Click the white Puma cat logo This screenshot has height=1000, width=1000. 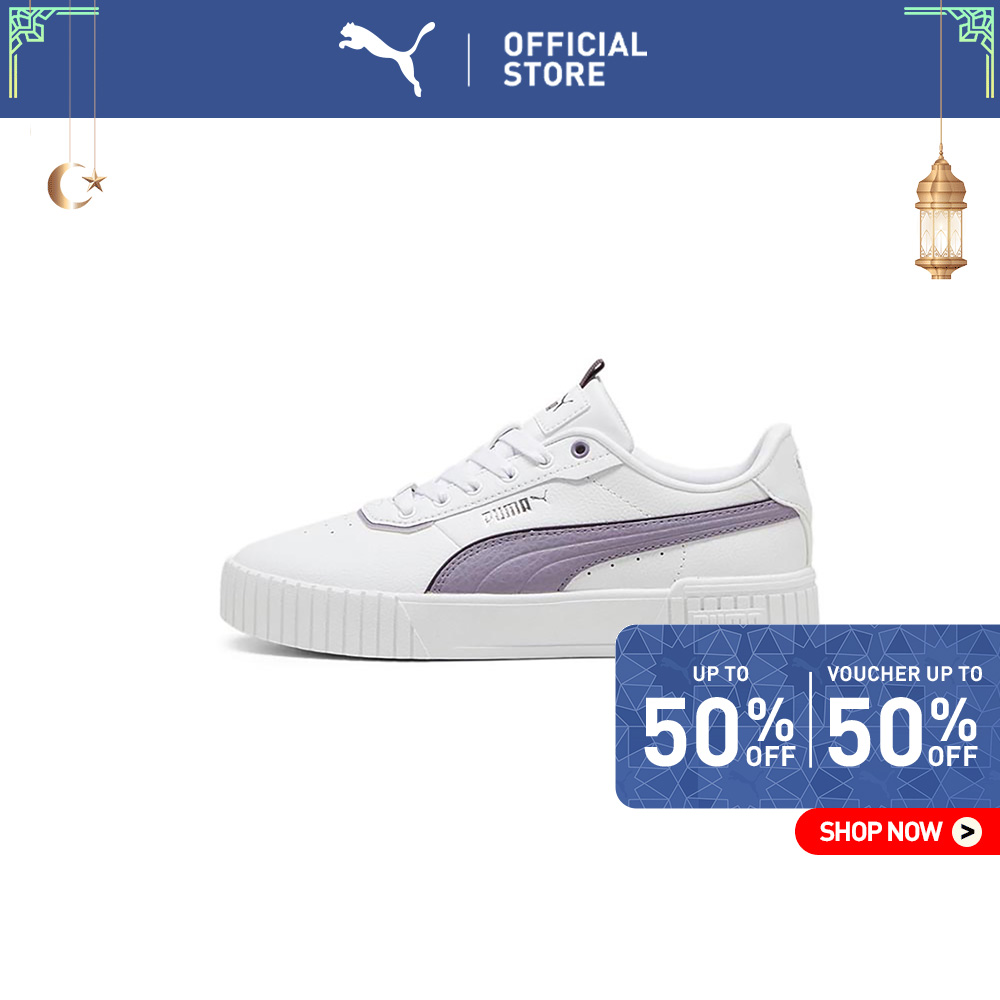pos(386,58)
